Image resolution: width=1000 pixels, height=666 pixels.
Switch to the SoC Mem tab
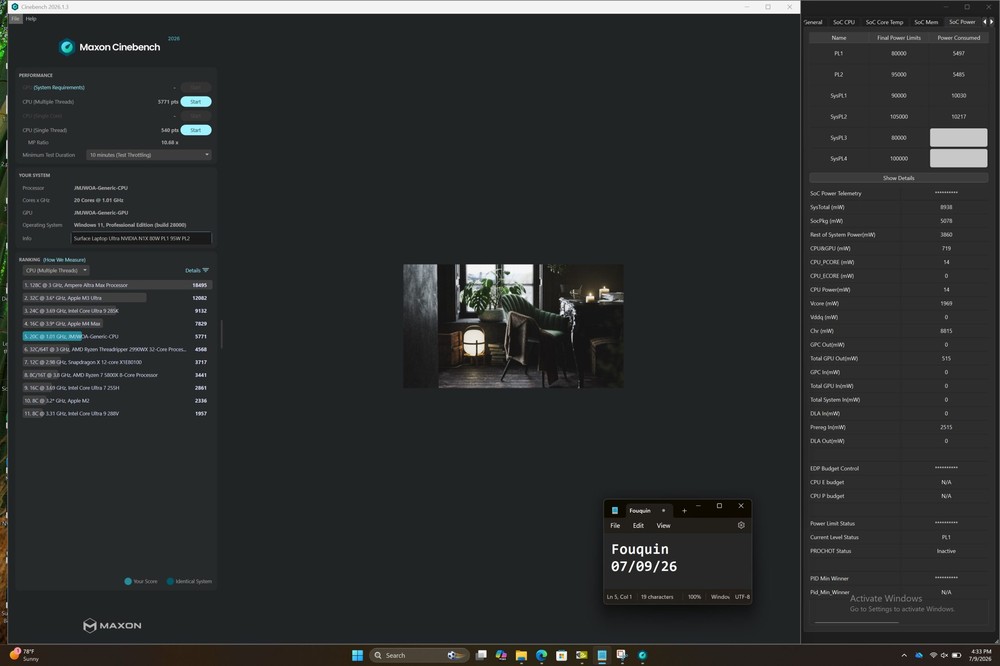pyautogui.click(x=926, y=22)
